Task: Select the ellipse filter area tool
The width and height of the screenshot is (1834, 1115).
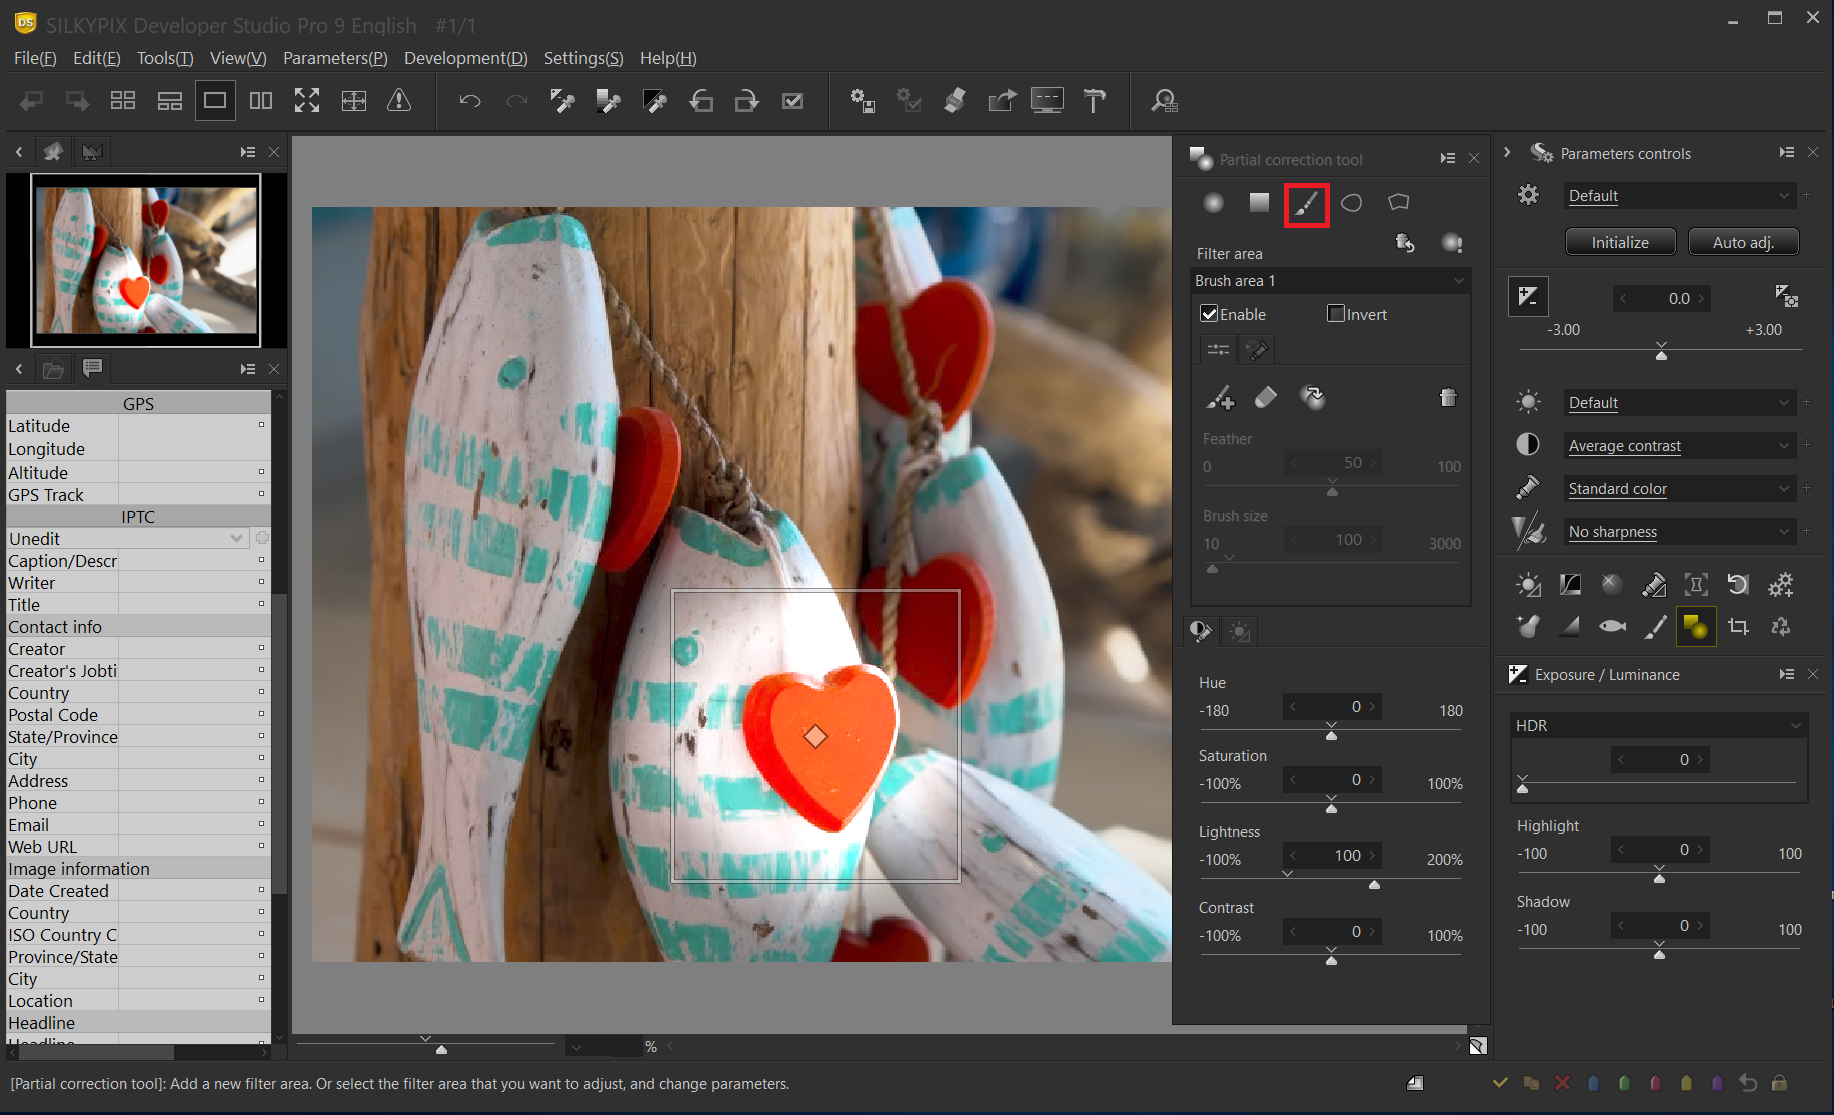Action: click(x=1352, y=203)
